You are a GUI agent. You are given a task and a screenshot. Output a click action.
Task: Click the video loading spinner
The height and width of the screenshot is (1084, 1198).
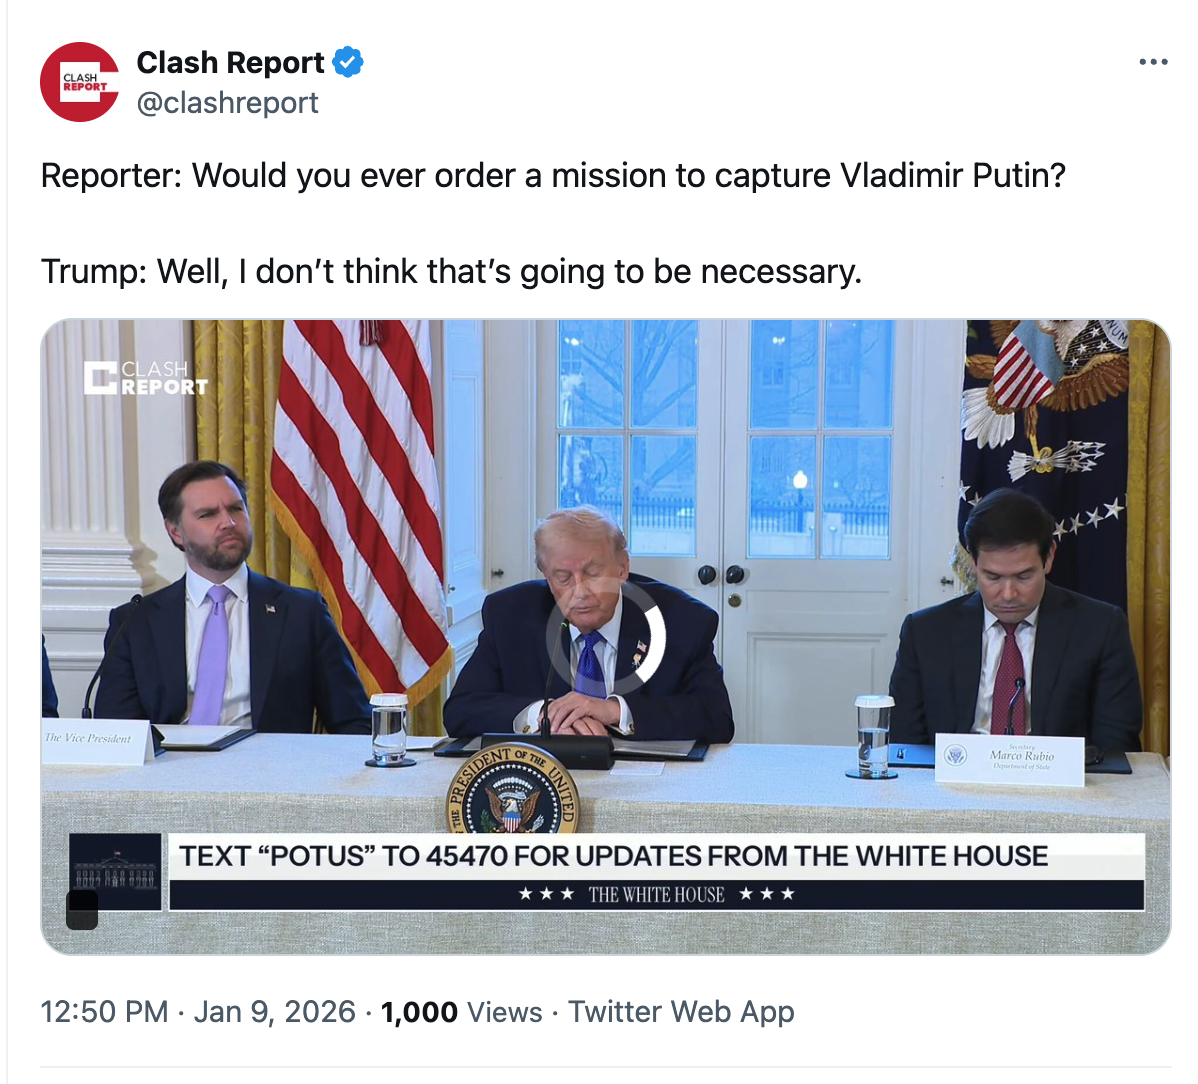tap(605, 636)
